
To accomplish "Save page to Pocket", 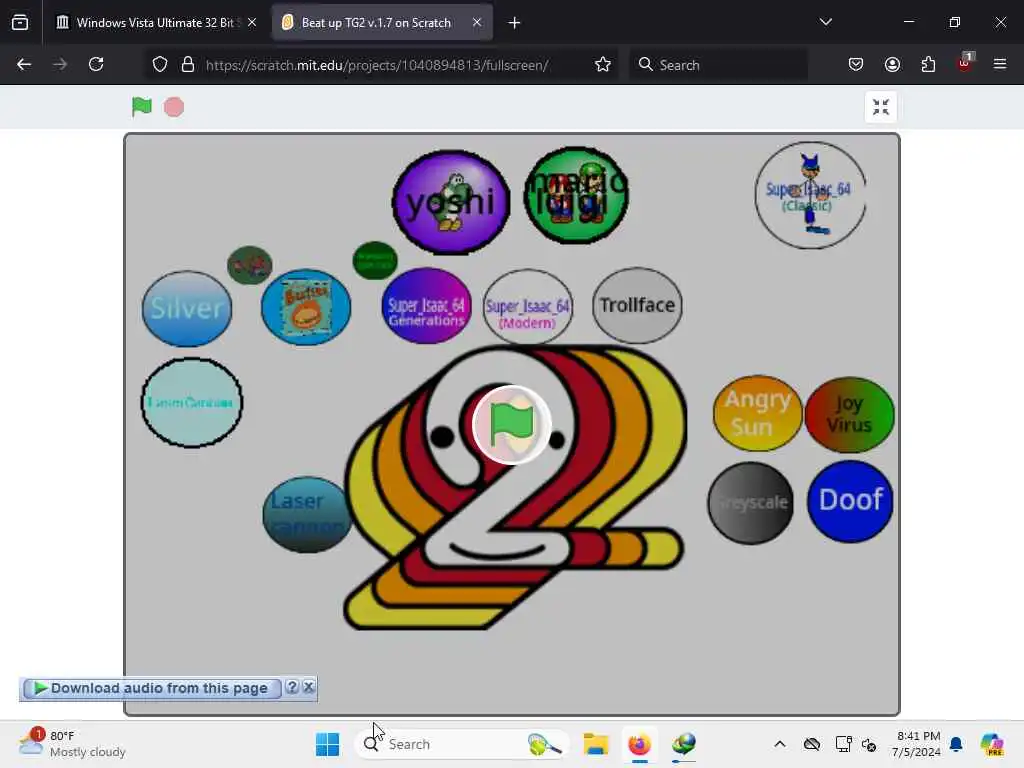I will point(856,65).
